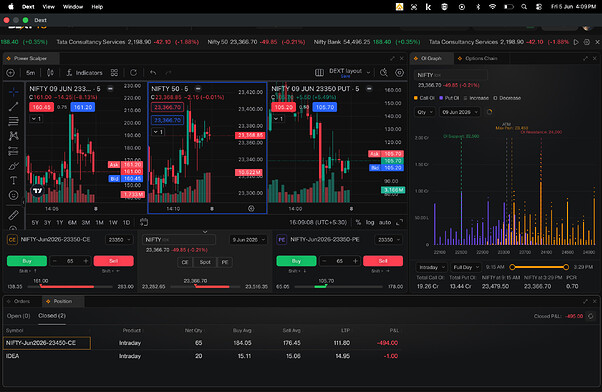
Task: Undo the last chart action
Action: [x=153, y=73]
